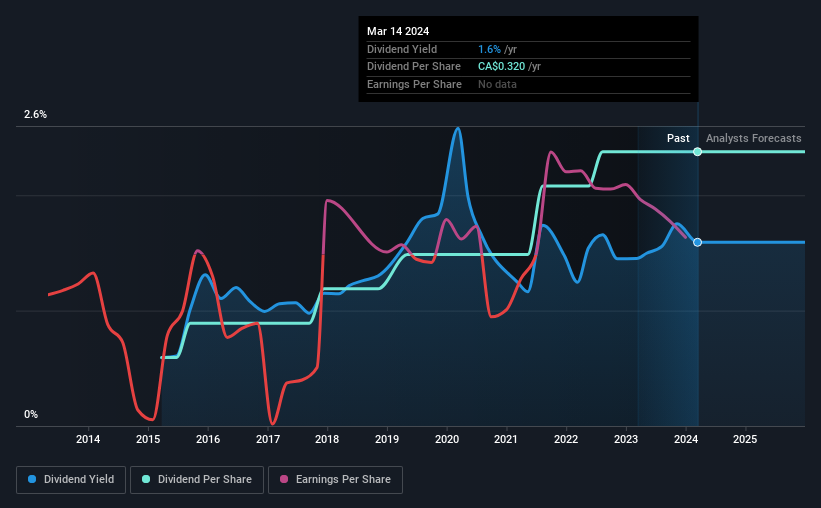Click the Past label above the chart
Image resolution: width=821 pixels, height=508 pixels.
(x=678, y=138)
